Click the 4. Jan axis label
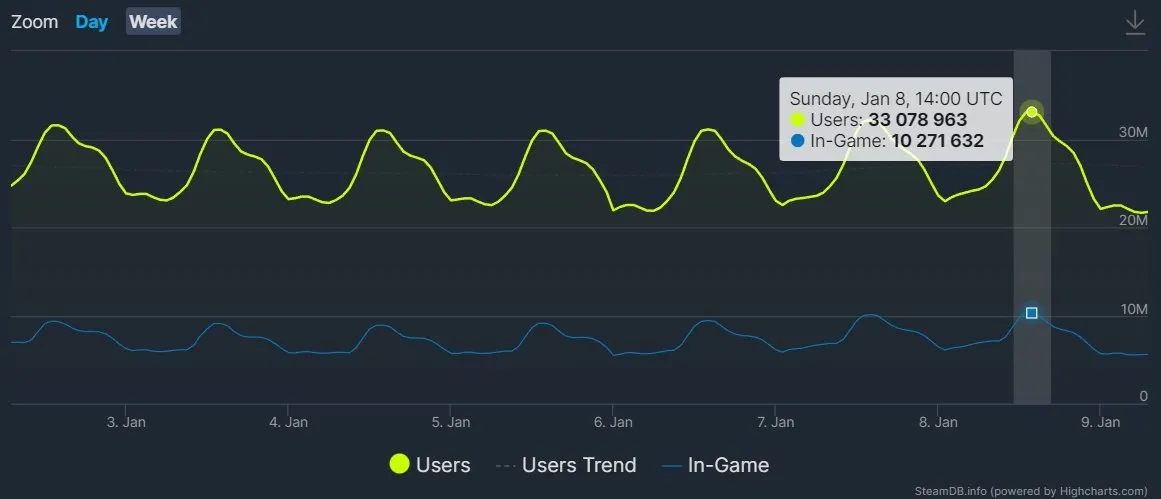The image size is (1161, 499). [289, 422]
